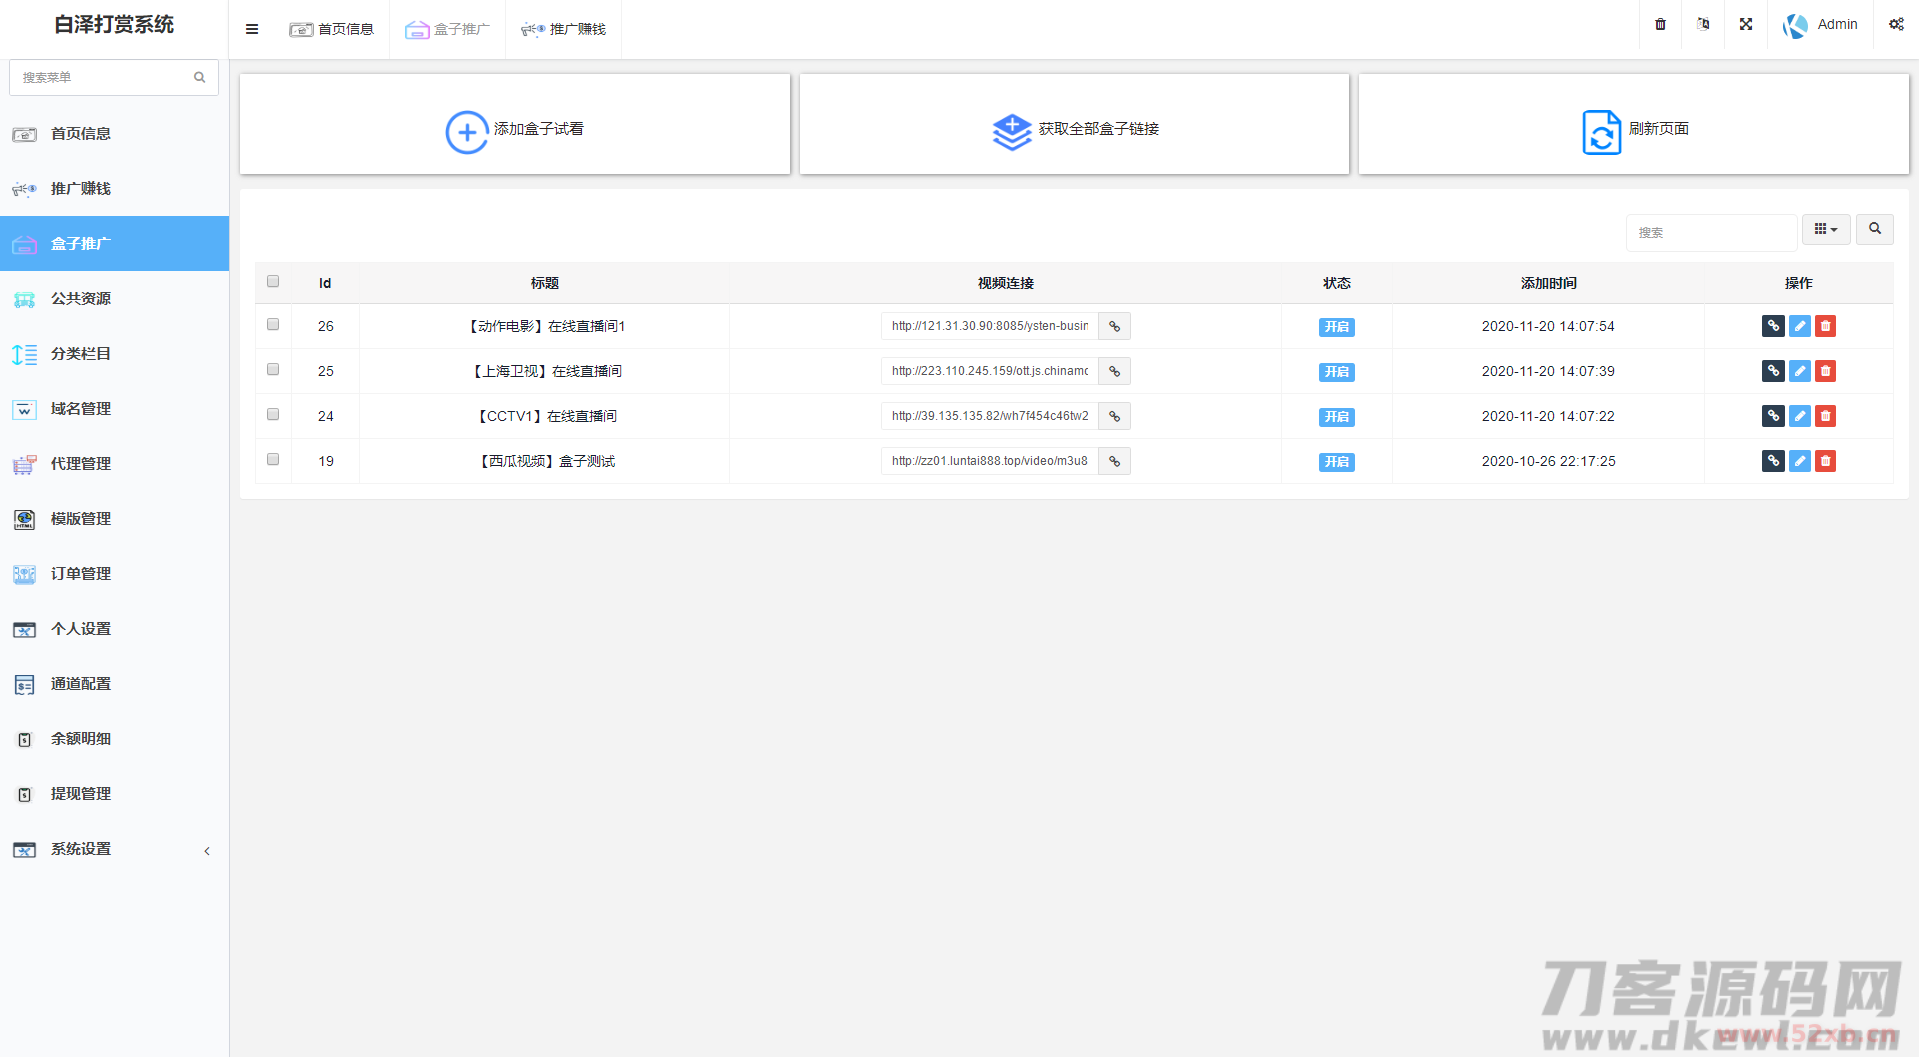
Task: Toggle fullscreen mode icon in header
Action: pos(1746,24)
